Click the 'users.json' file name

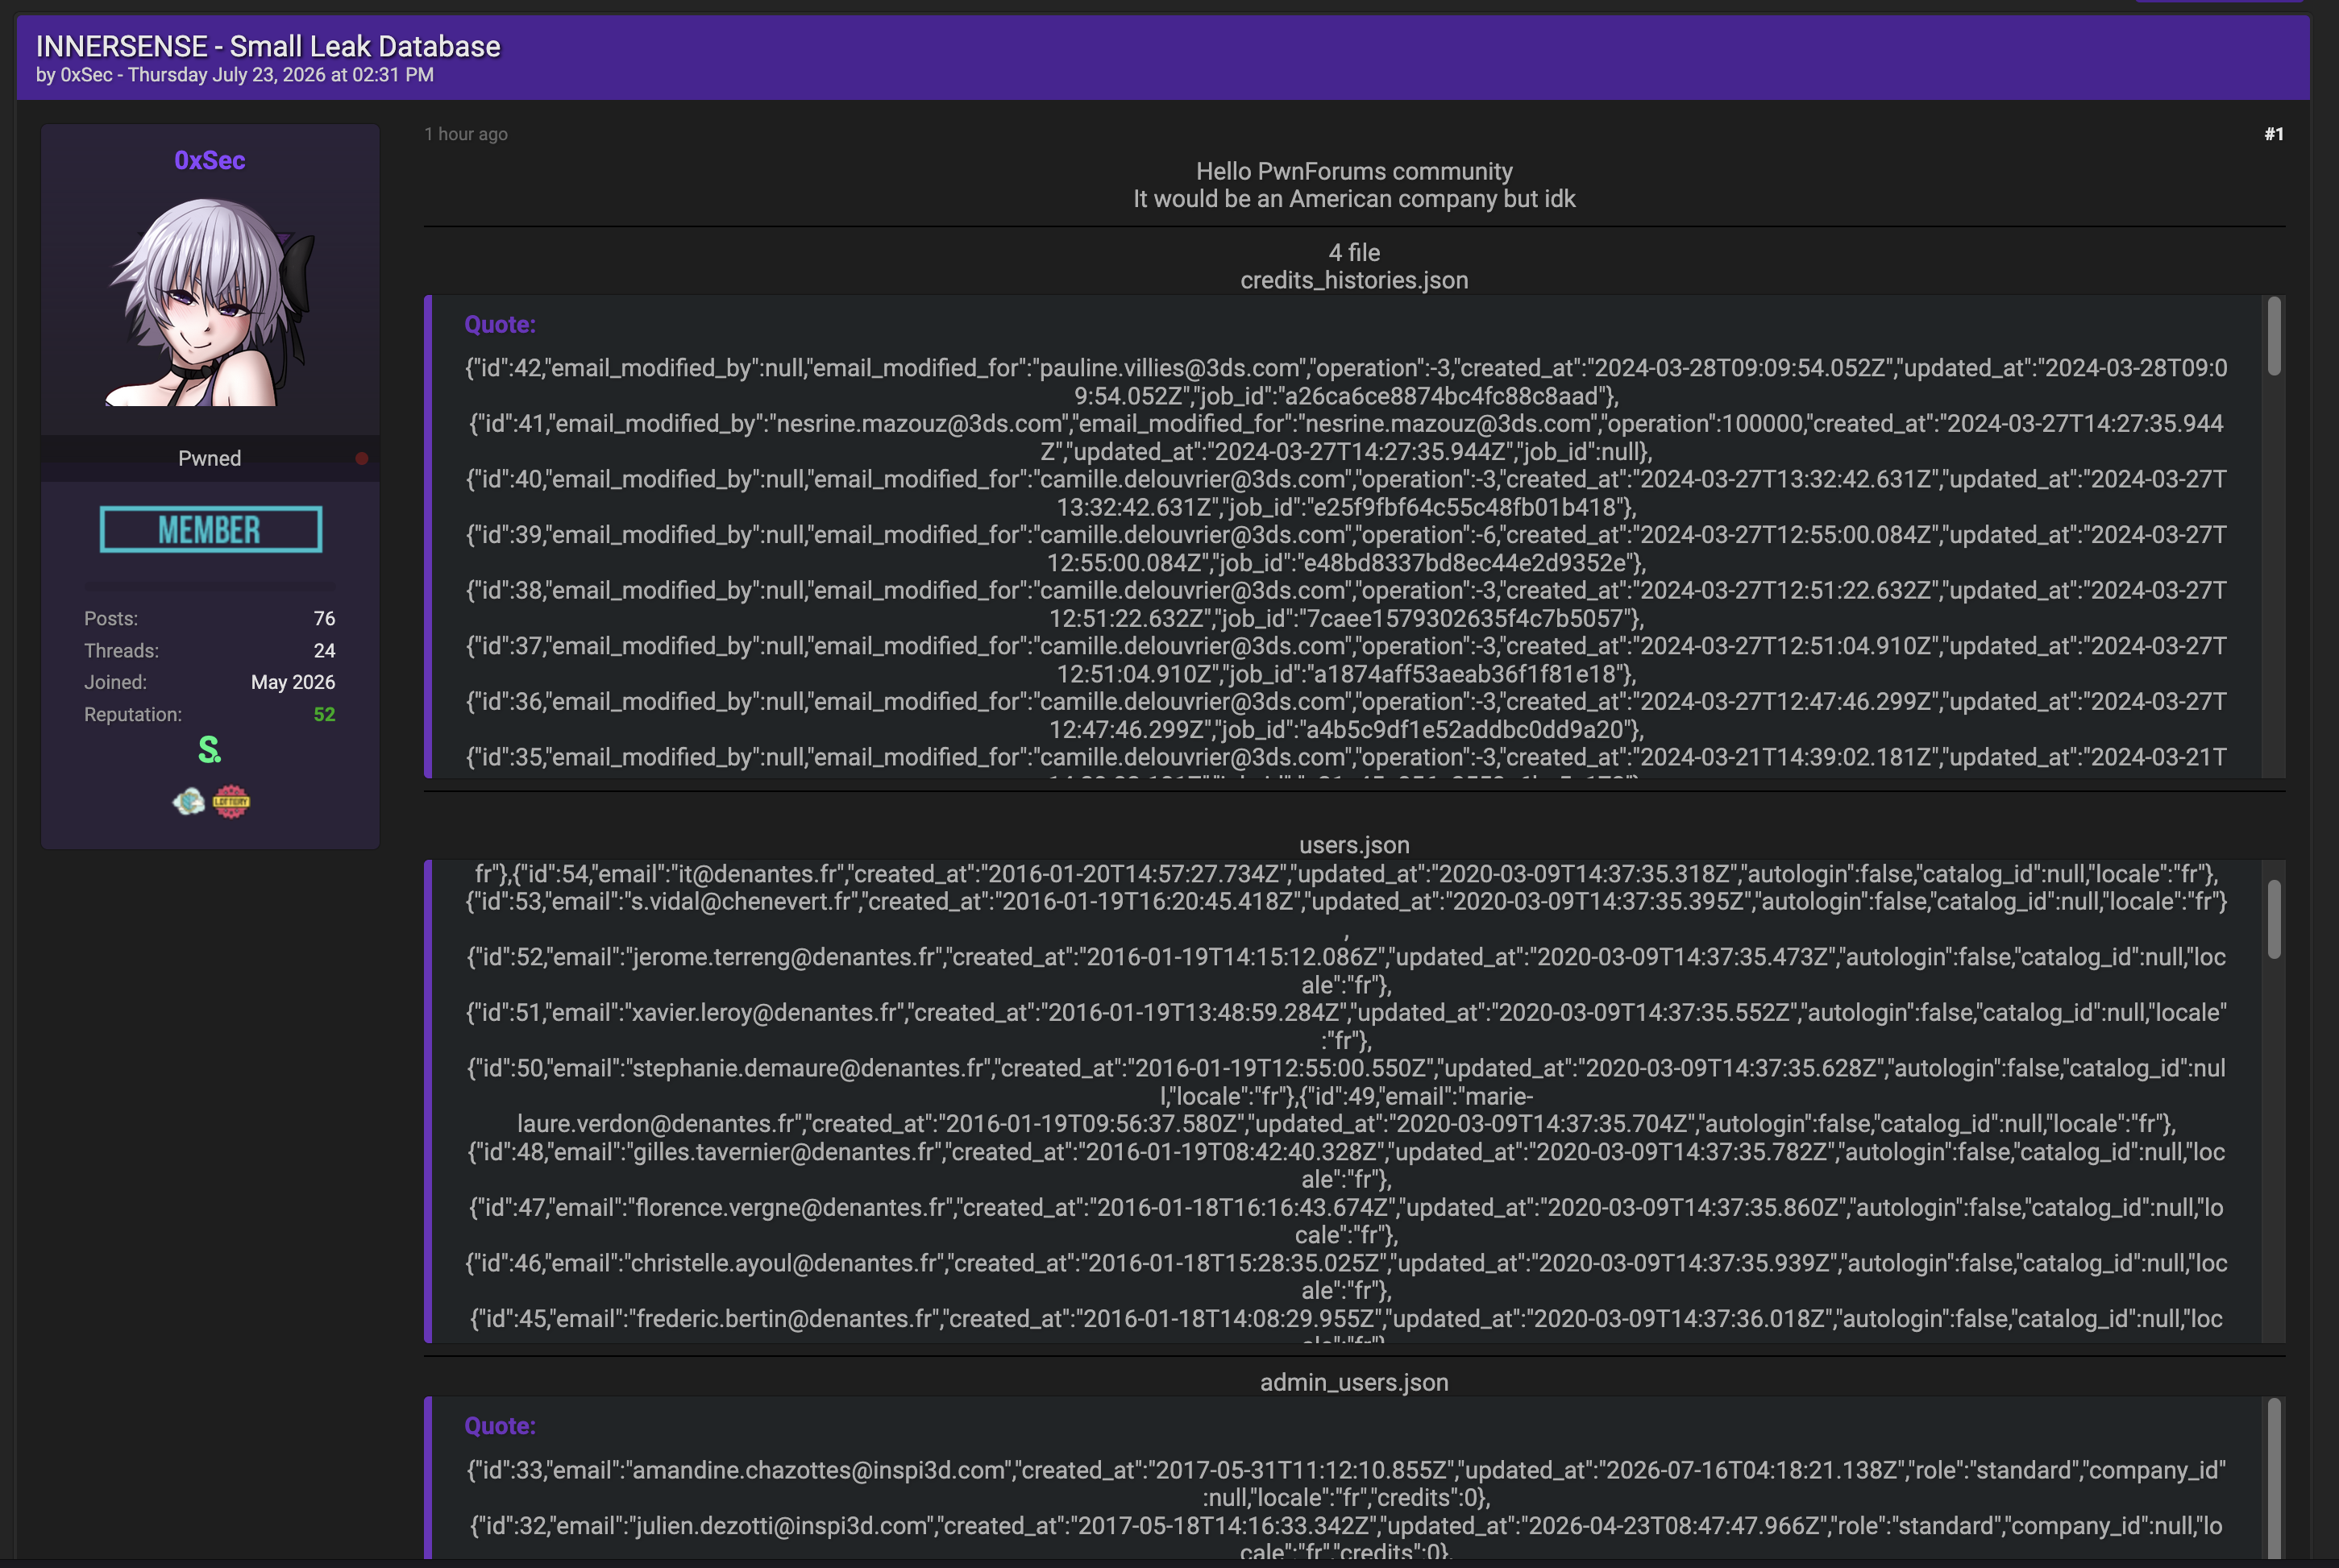1354,845
